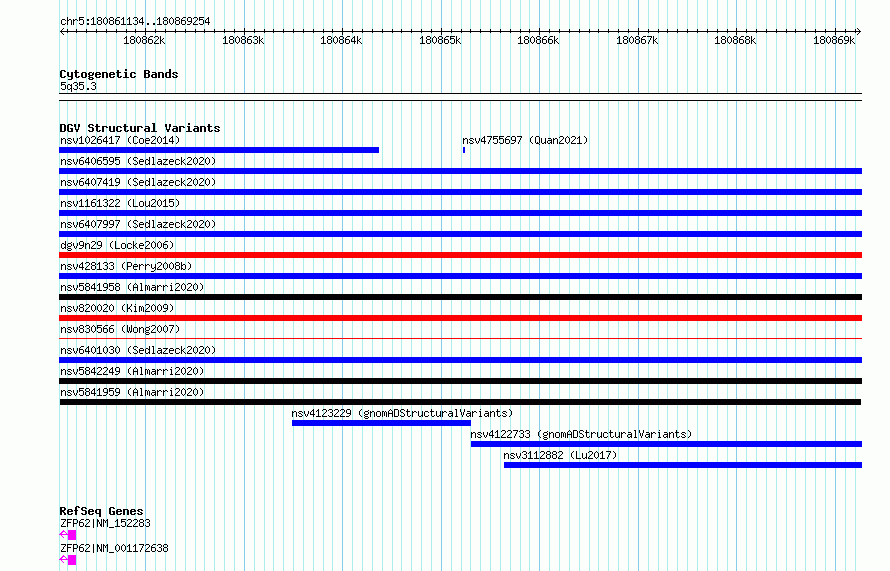Click the 5q35.3 band outline
890x571 pixels.
tap(460, 97)
